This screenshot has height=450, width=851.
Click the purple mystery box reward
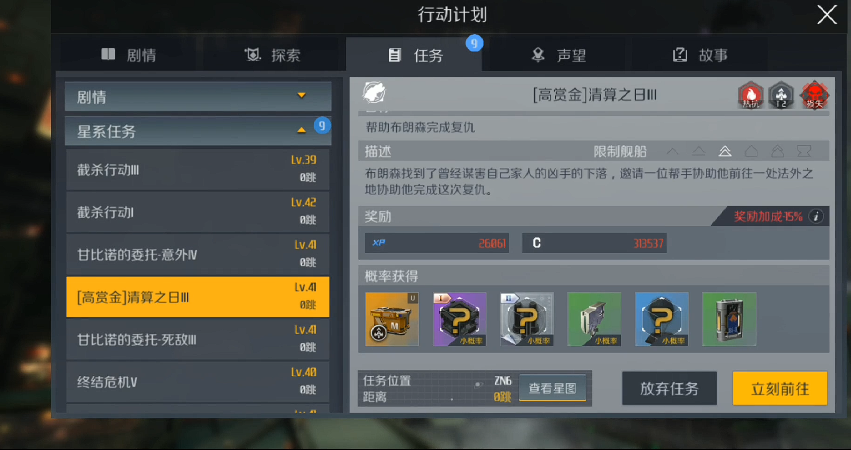[x=460, y=319]
